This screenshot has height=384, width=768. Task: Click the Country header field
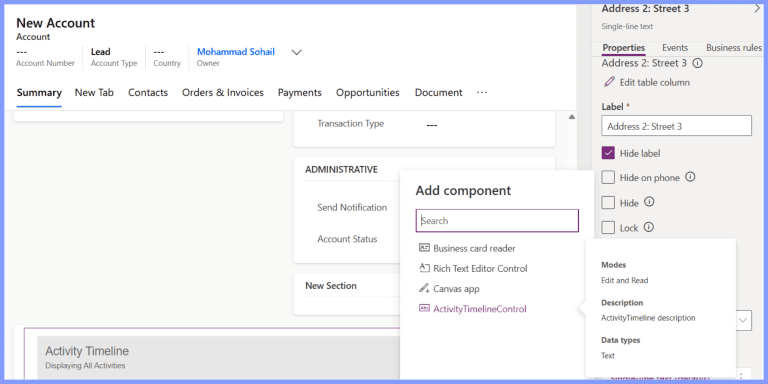167,57
